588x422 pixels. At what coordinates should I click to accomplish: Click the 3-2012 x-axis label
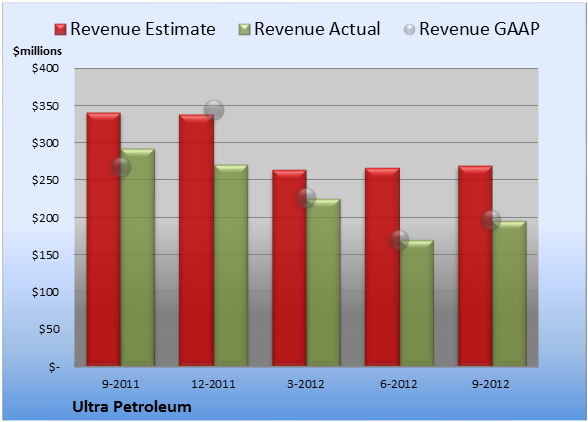(306, 384)
